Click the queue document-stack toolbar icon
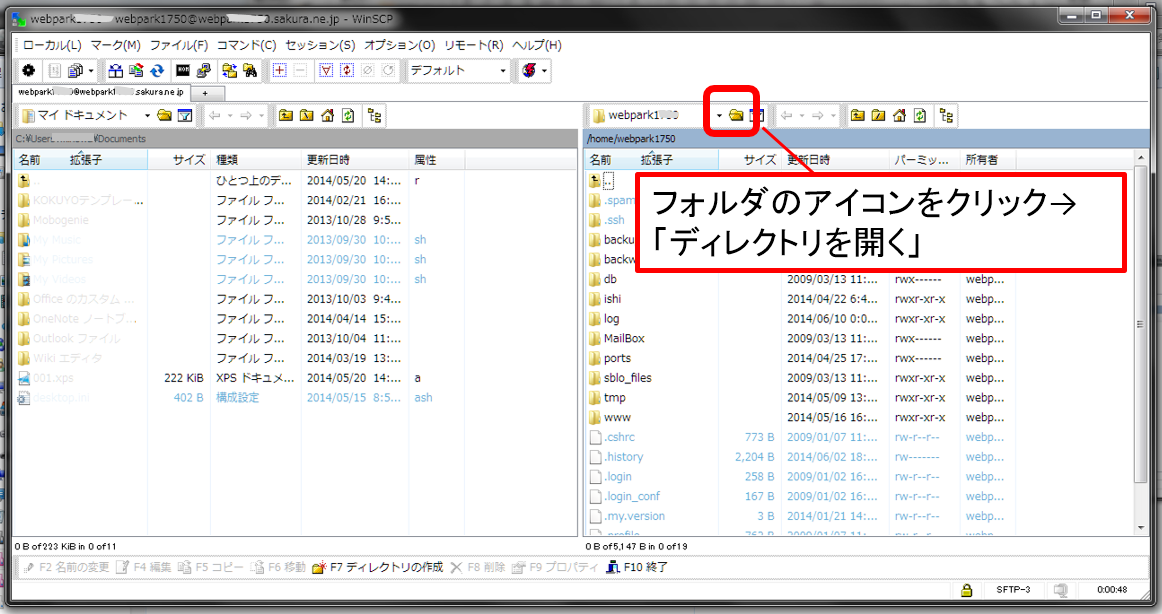 point(75,71)
